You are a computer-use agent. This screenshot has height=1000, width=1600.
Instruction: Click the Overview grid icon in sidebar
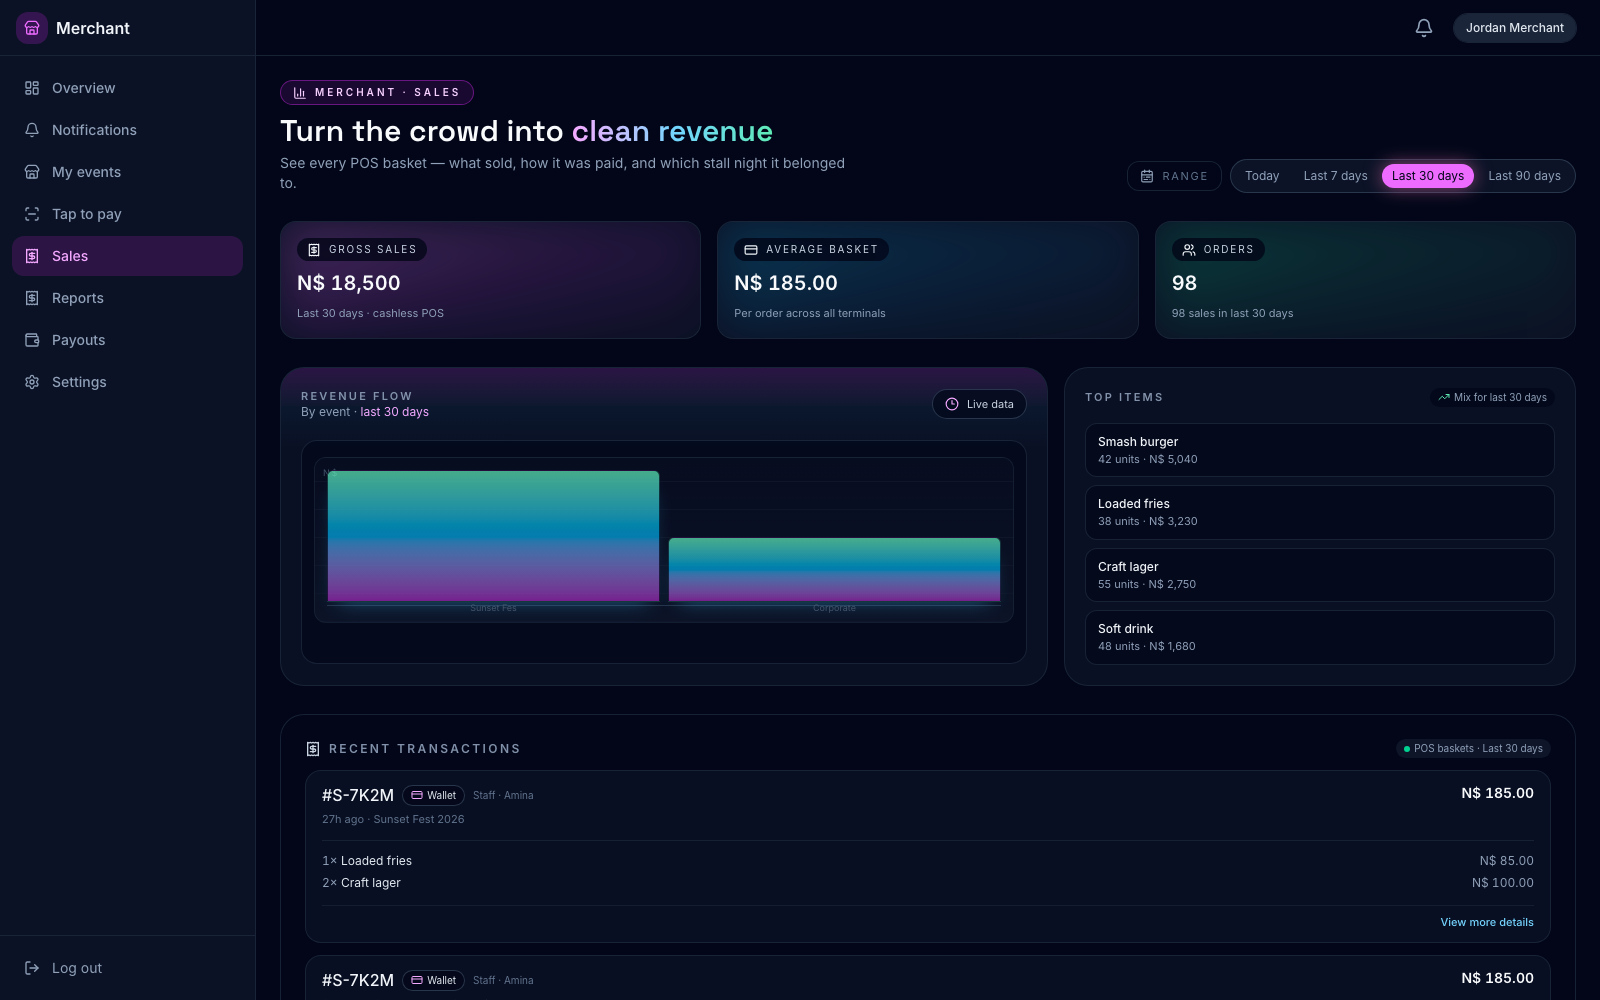[x=32, y=88]
